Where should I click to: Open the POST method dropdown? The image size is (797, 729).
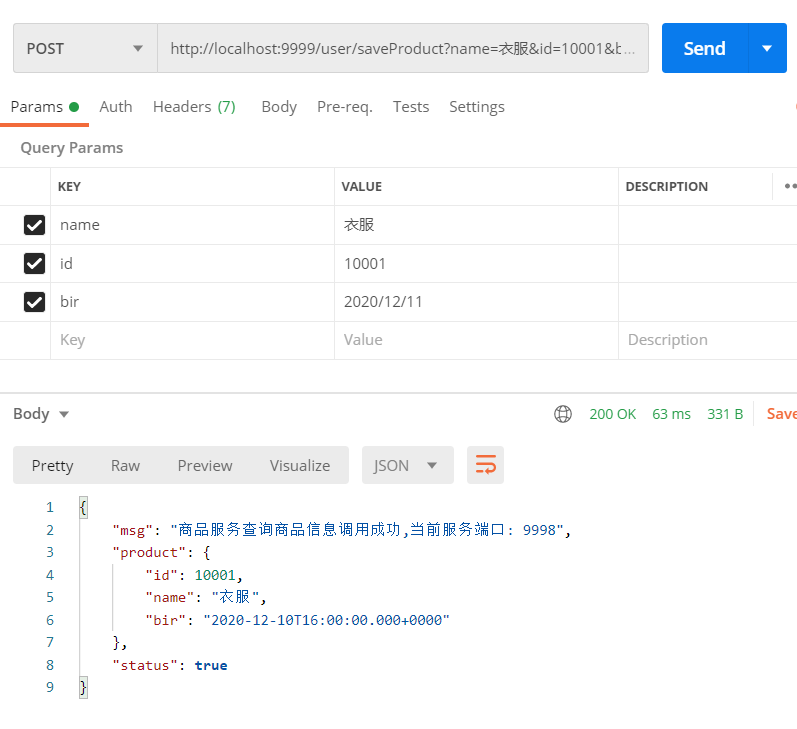85,48
